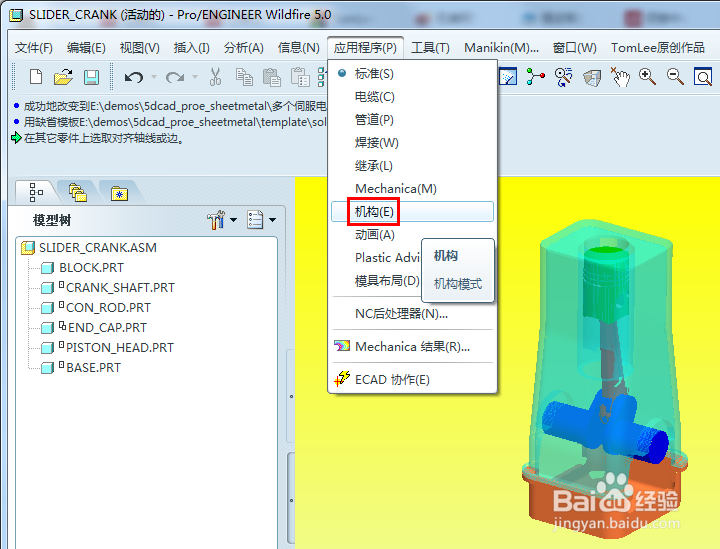The width and height of the screenshot is (720, 549).
Task: Open the 文件(F) menu
Action: tap(34, 48)
